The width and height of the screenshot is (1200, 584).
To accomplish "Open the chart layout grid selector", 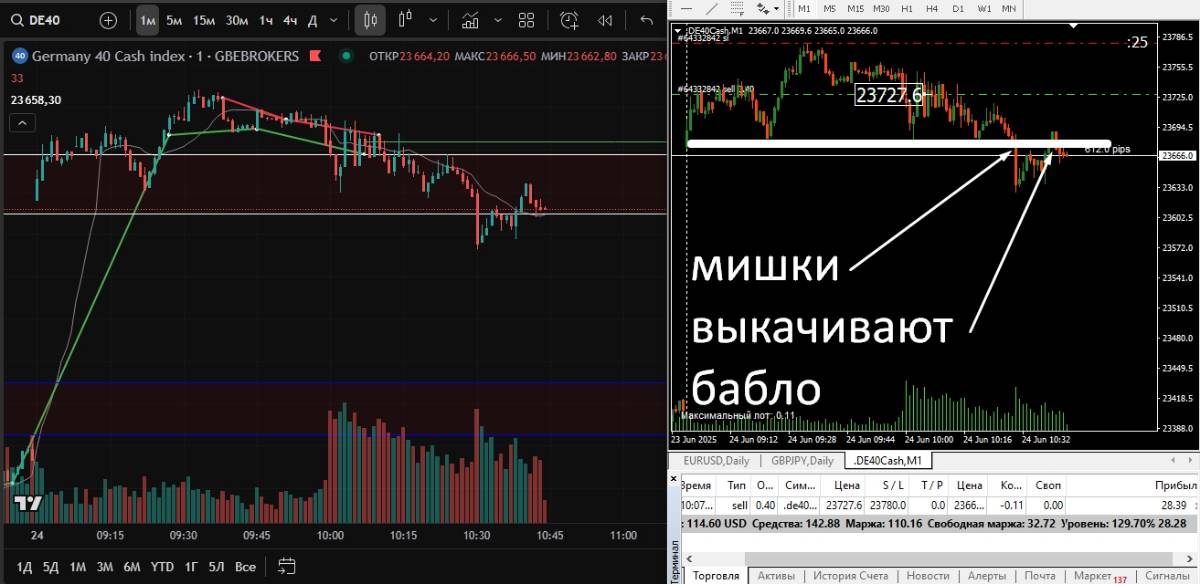I will click(x=527, y=20).
